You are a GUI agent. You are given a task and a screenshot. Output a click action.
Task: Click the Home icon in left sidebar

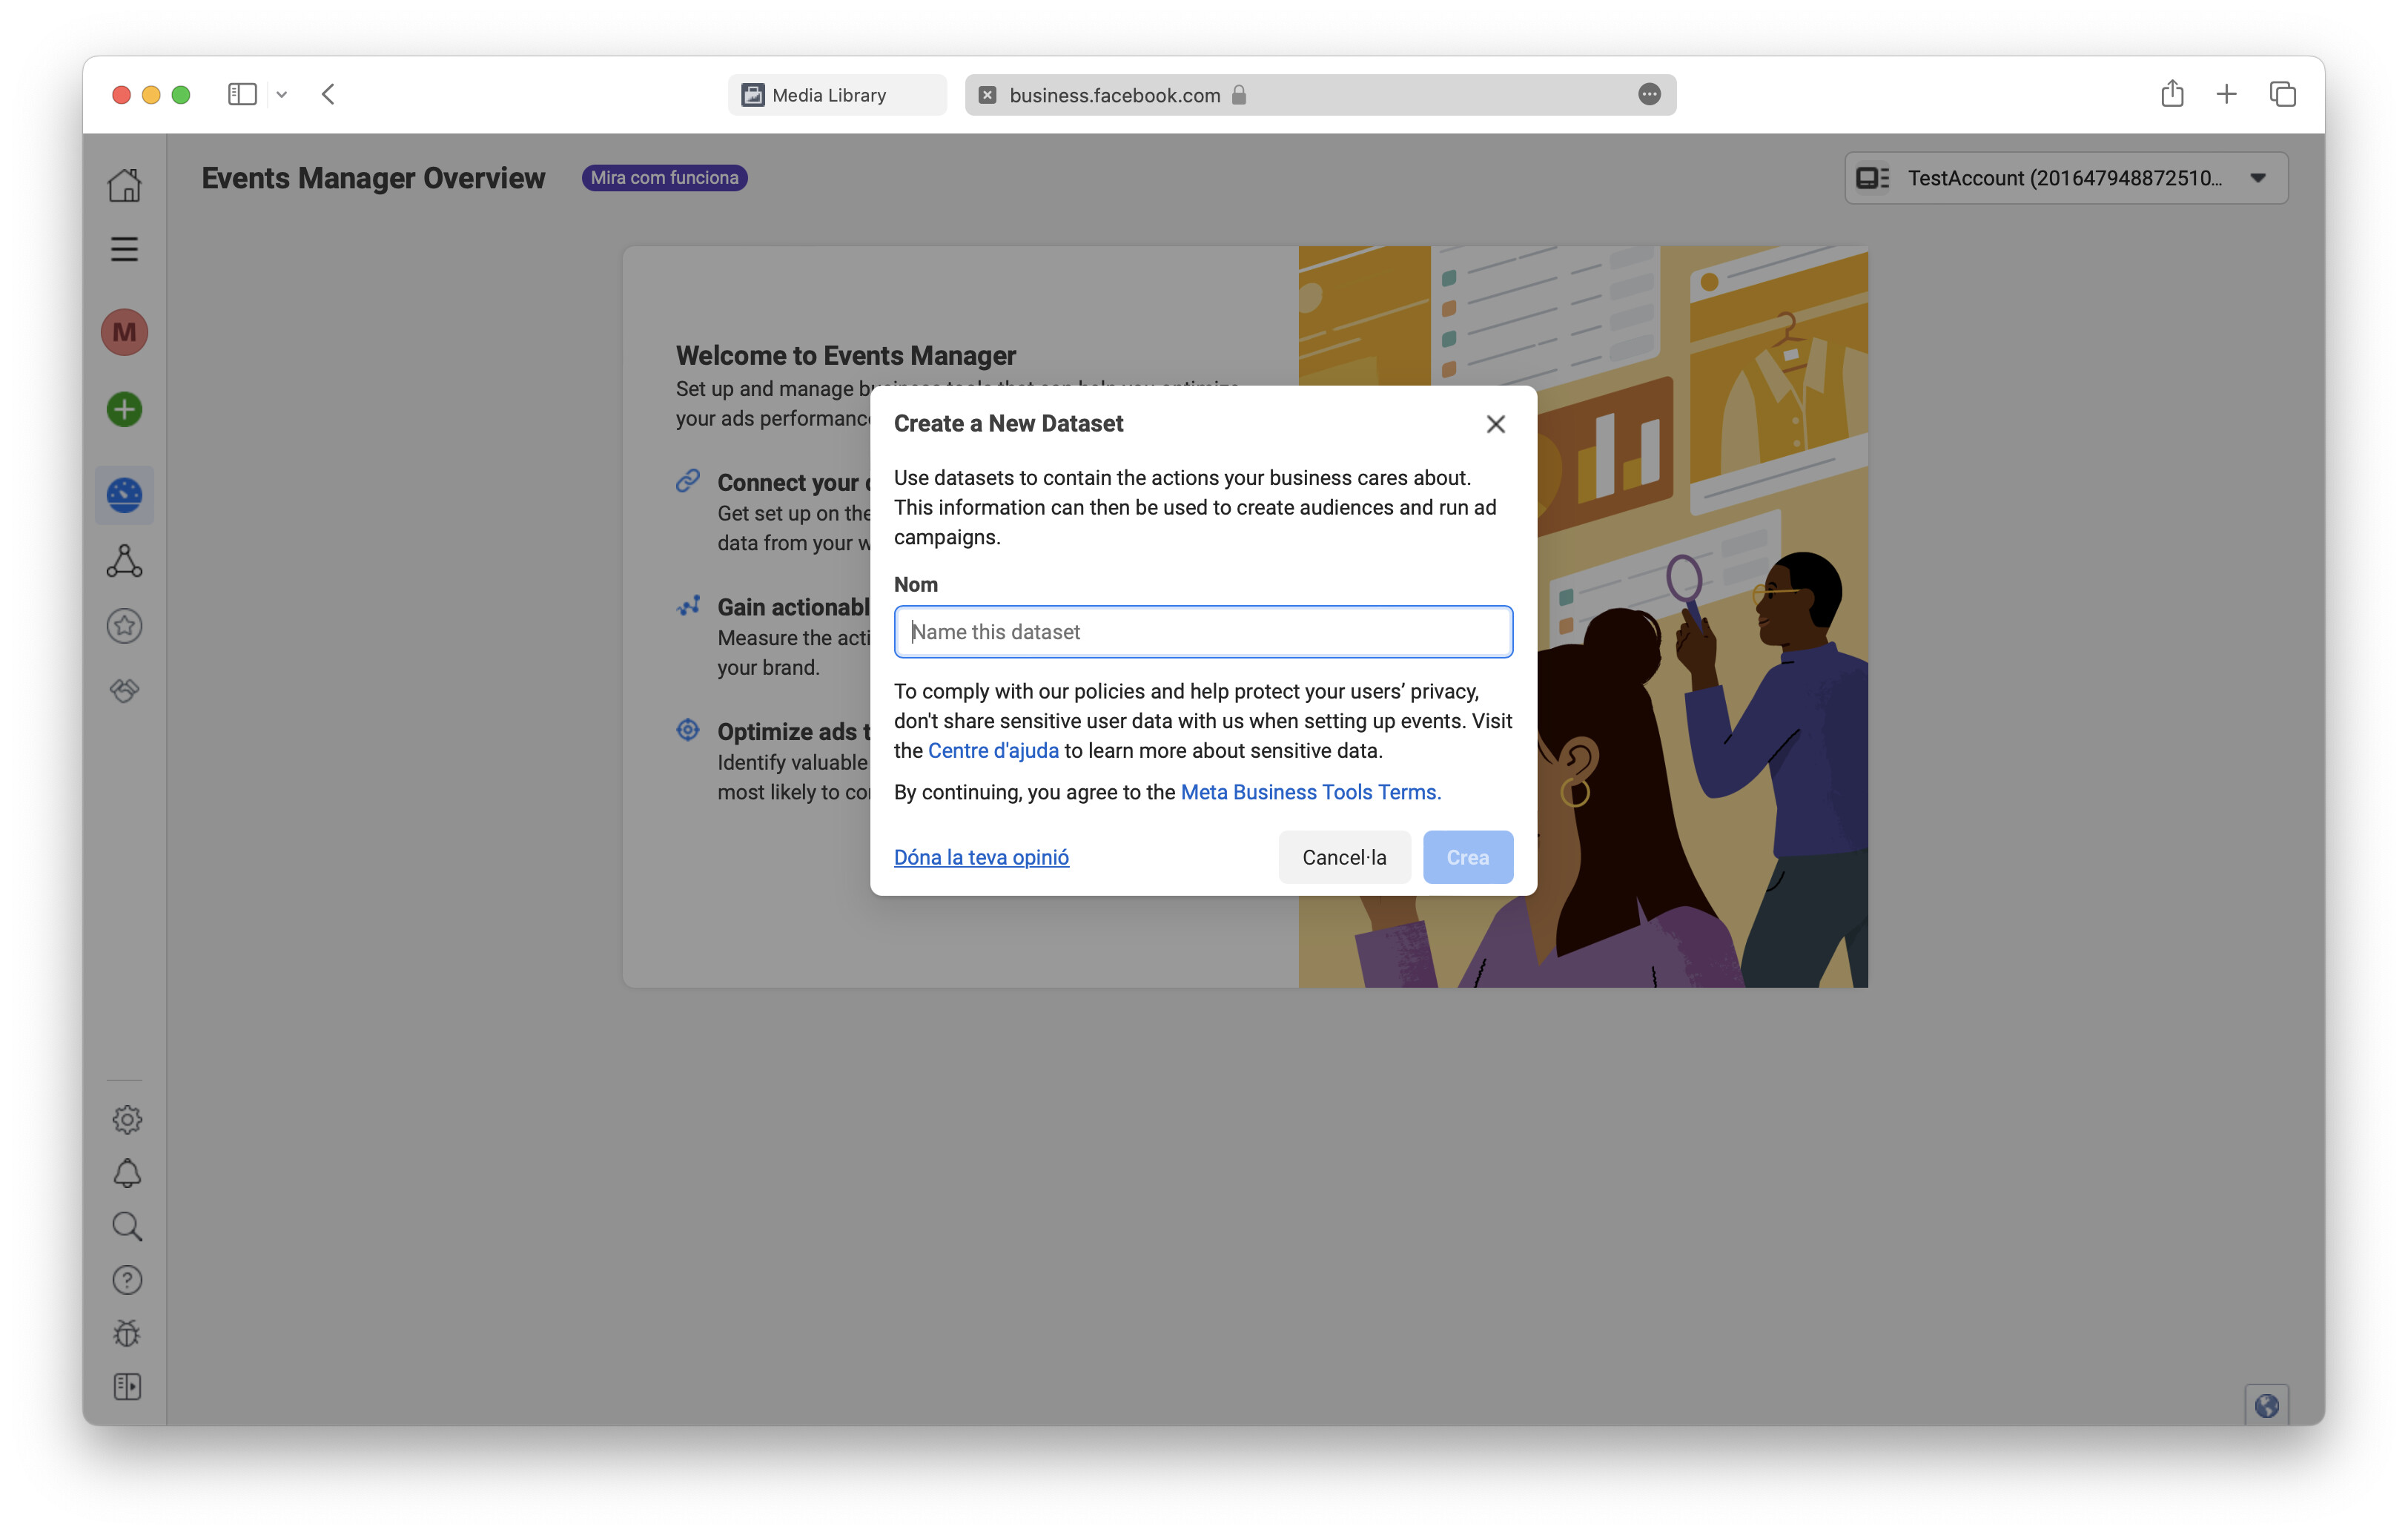click(x=124, y=185)
